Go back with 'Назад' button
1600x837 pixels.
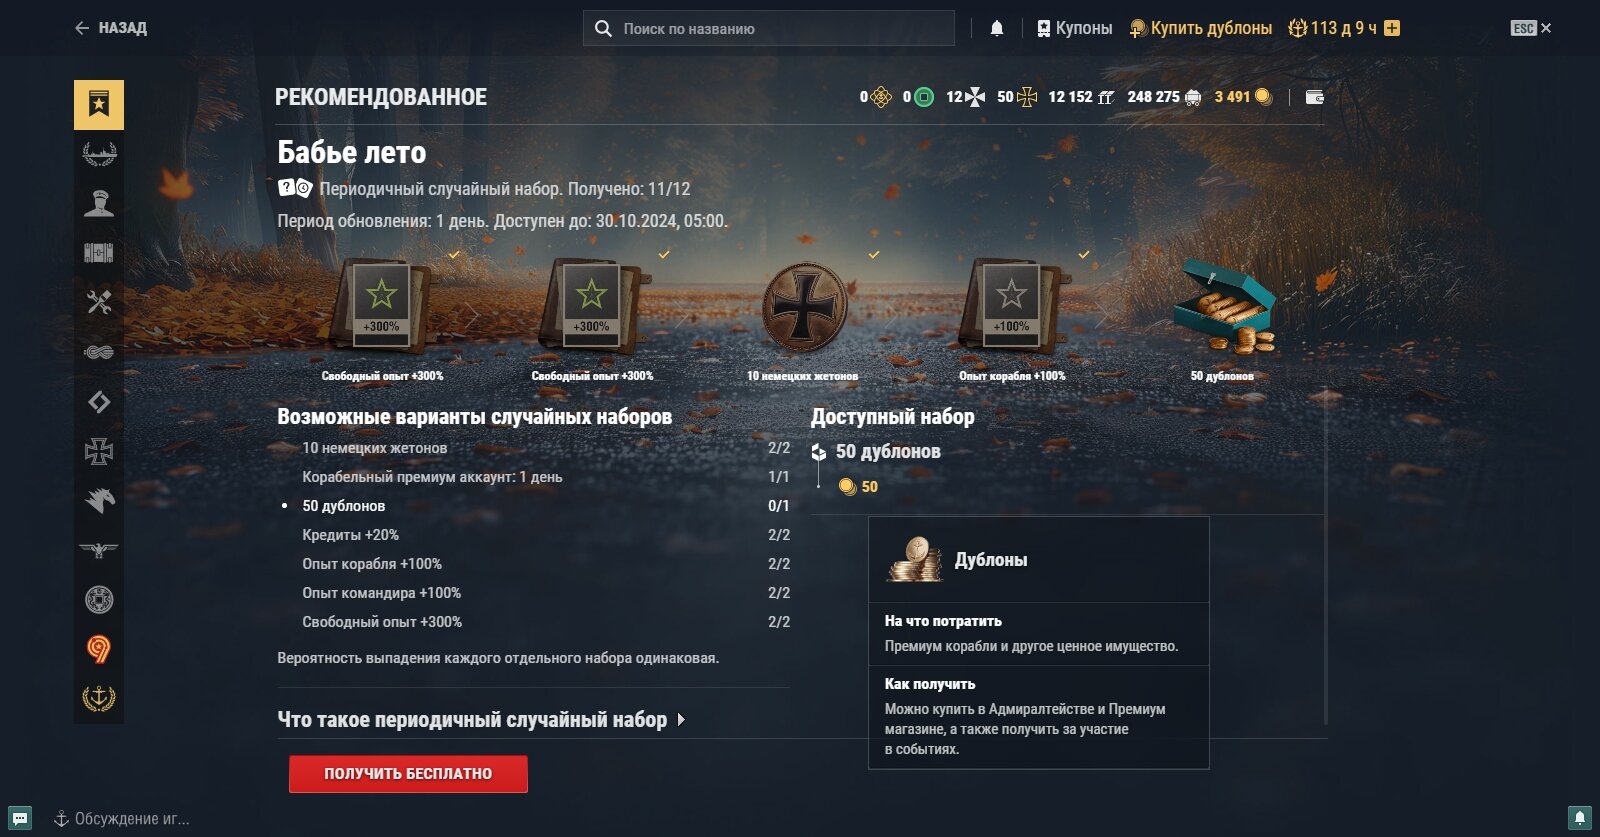[111, 28]
